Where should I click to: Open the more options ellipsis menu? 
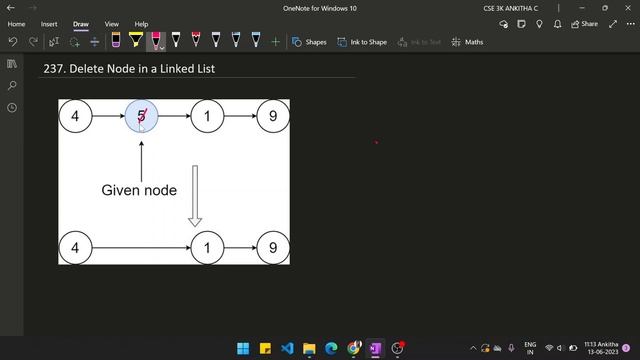coord(631,24)
